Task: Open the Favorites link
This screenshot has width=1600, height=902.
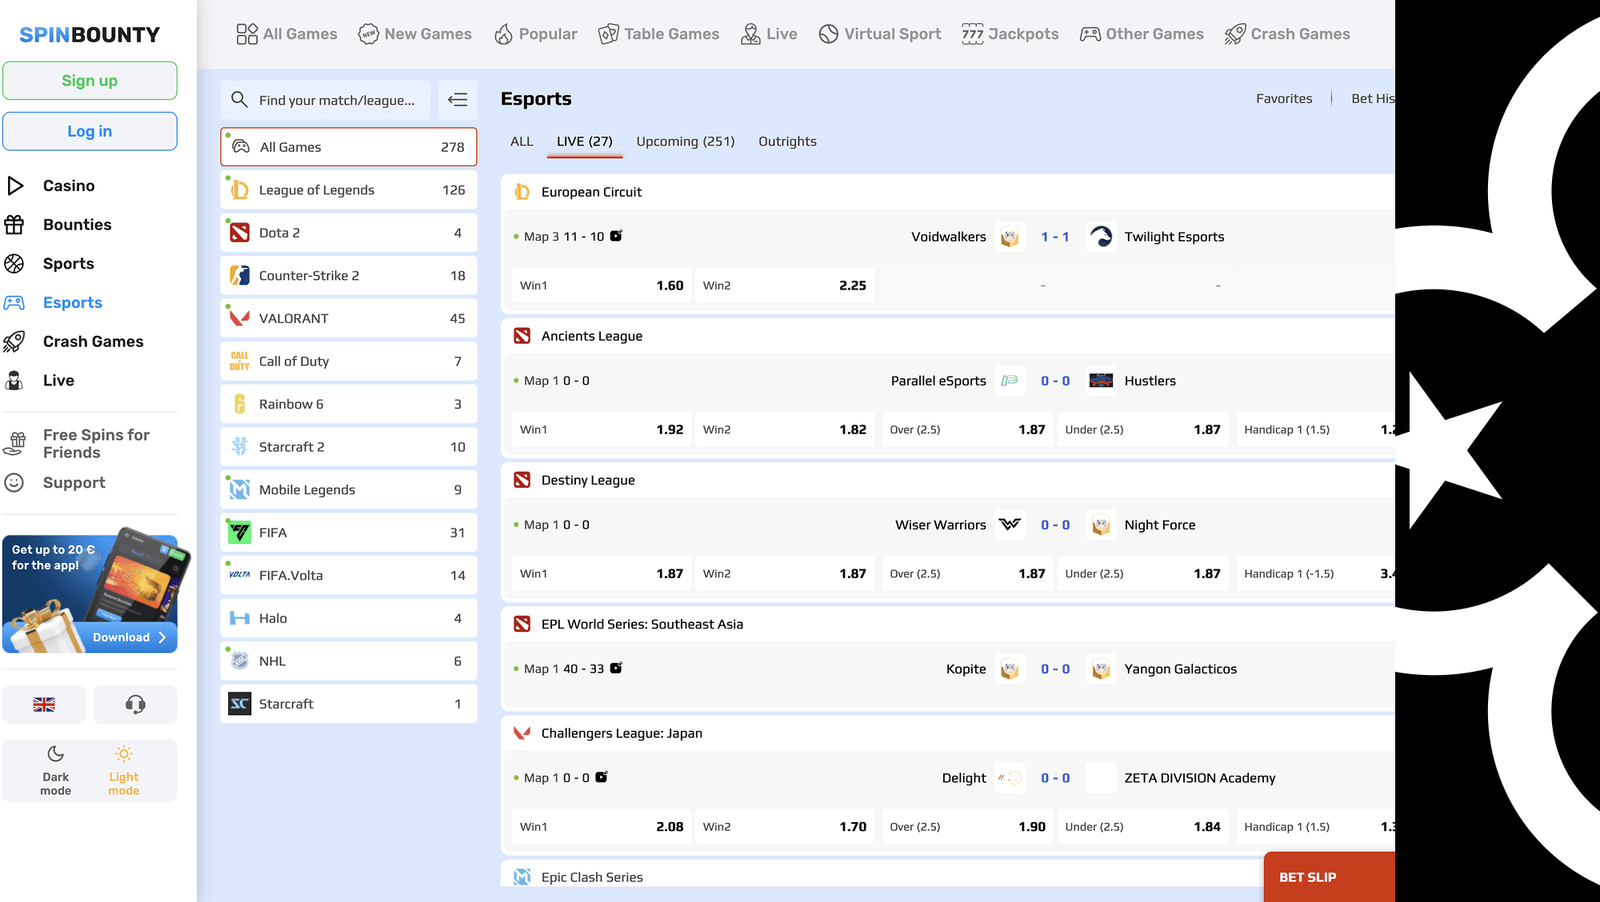Action: coord(1284,99)
